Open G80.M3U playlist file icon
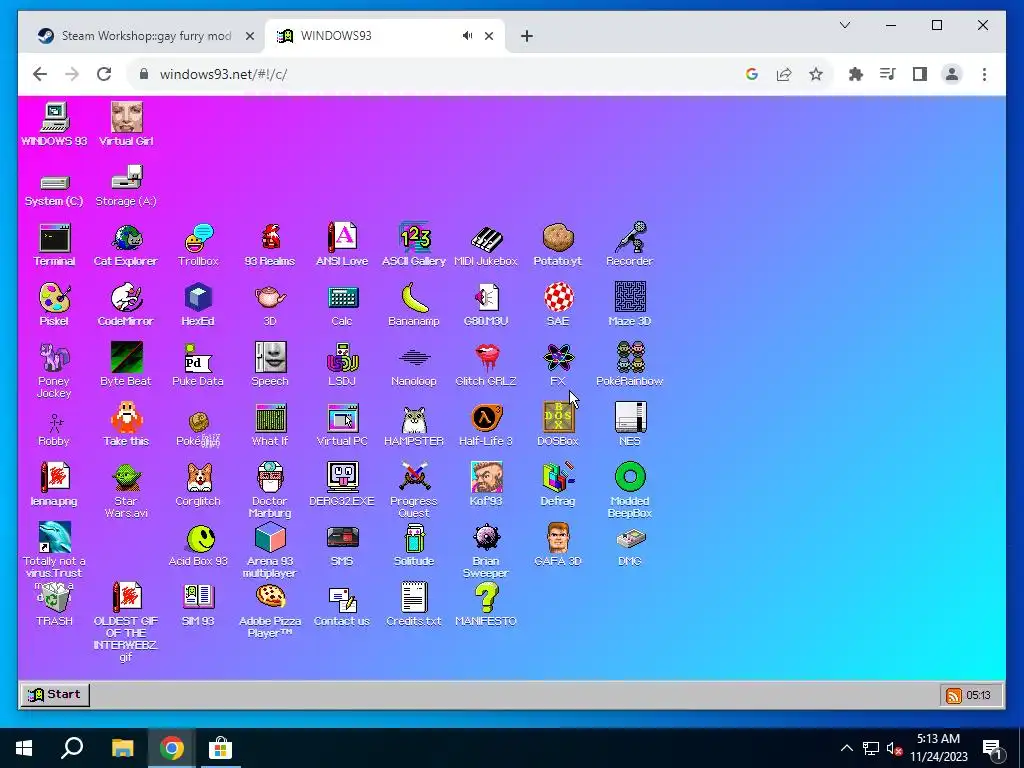The height and width of the screenshot is (768, 1024). pyautogui.click(x=486, y=298)
